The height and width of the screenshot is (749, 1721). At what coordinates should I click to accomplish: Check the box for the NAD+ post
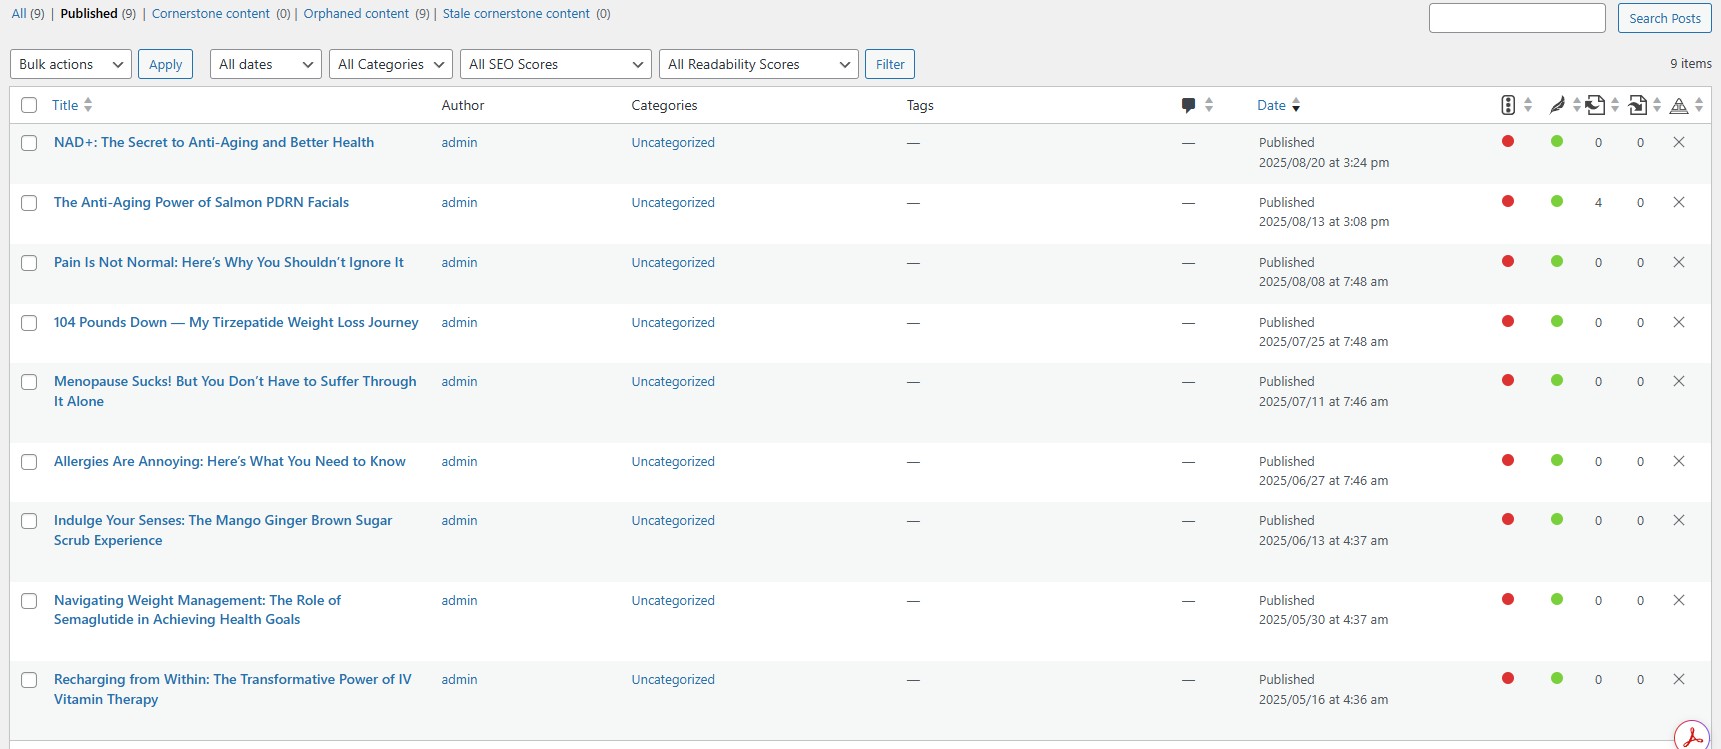(29, 143)
